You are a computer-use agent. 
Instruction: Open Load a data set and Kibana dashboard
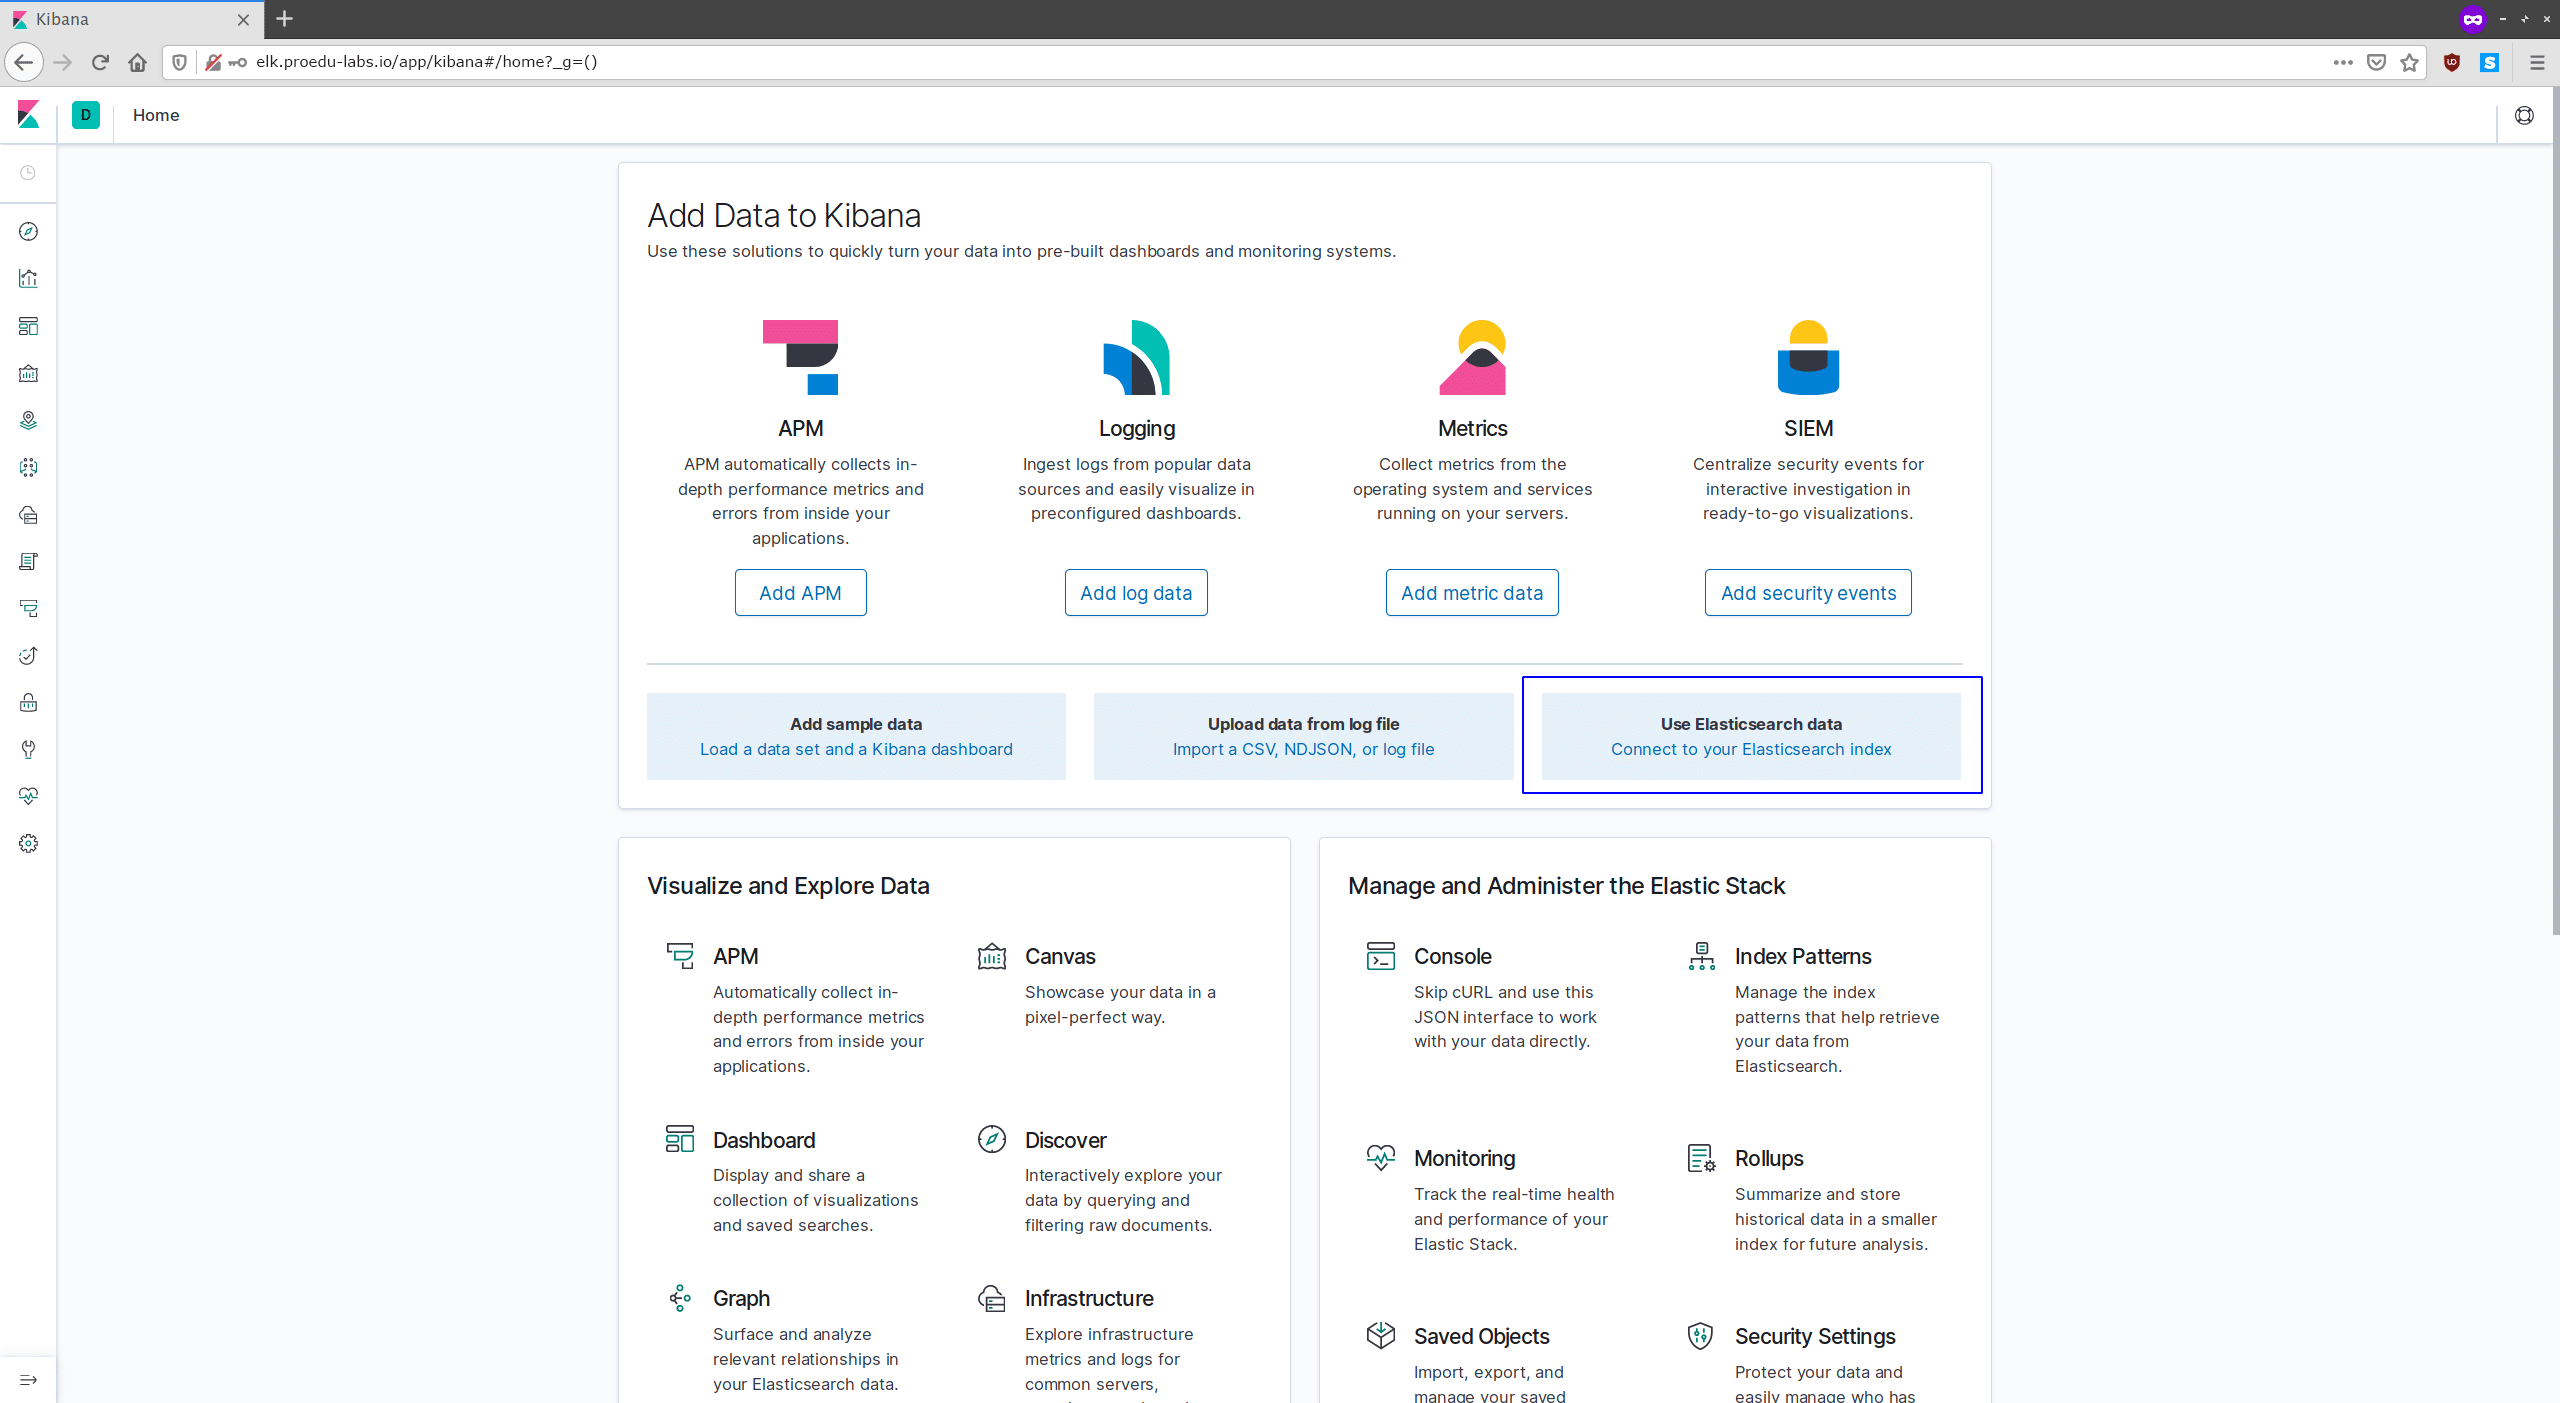click(x=856, y=749)
